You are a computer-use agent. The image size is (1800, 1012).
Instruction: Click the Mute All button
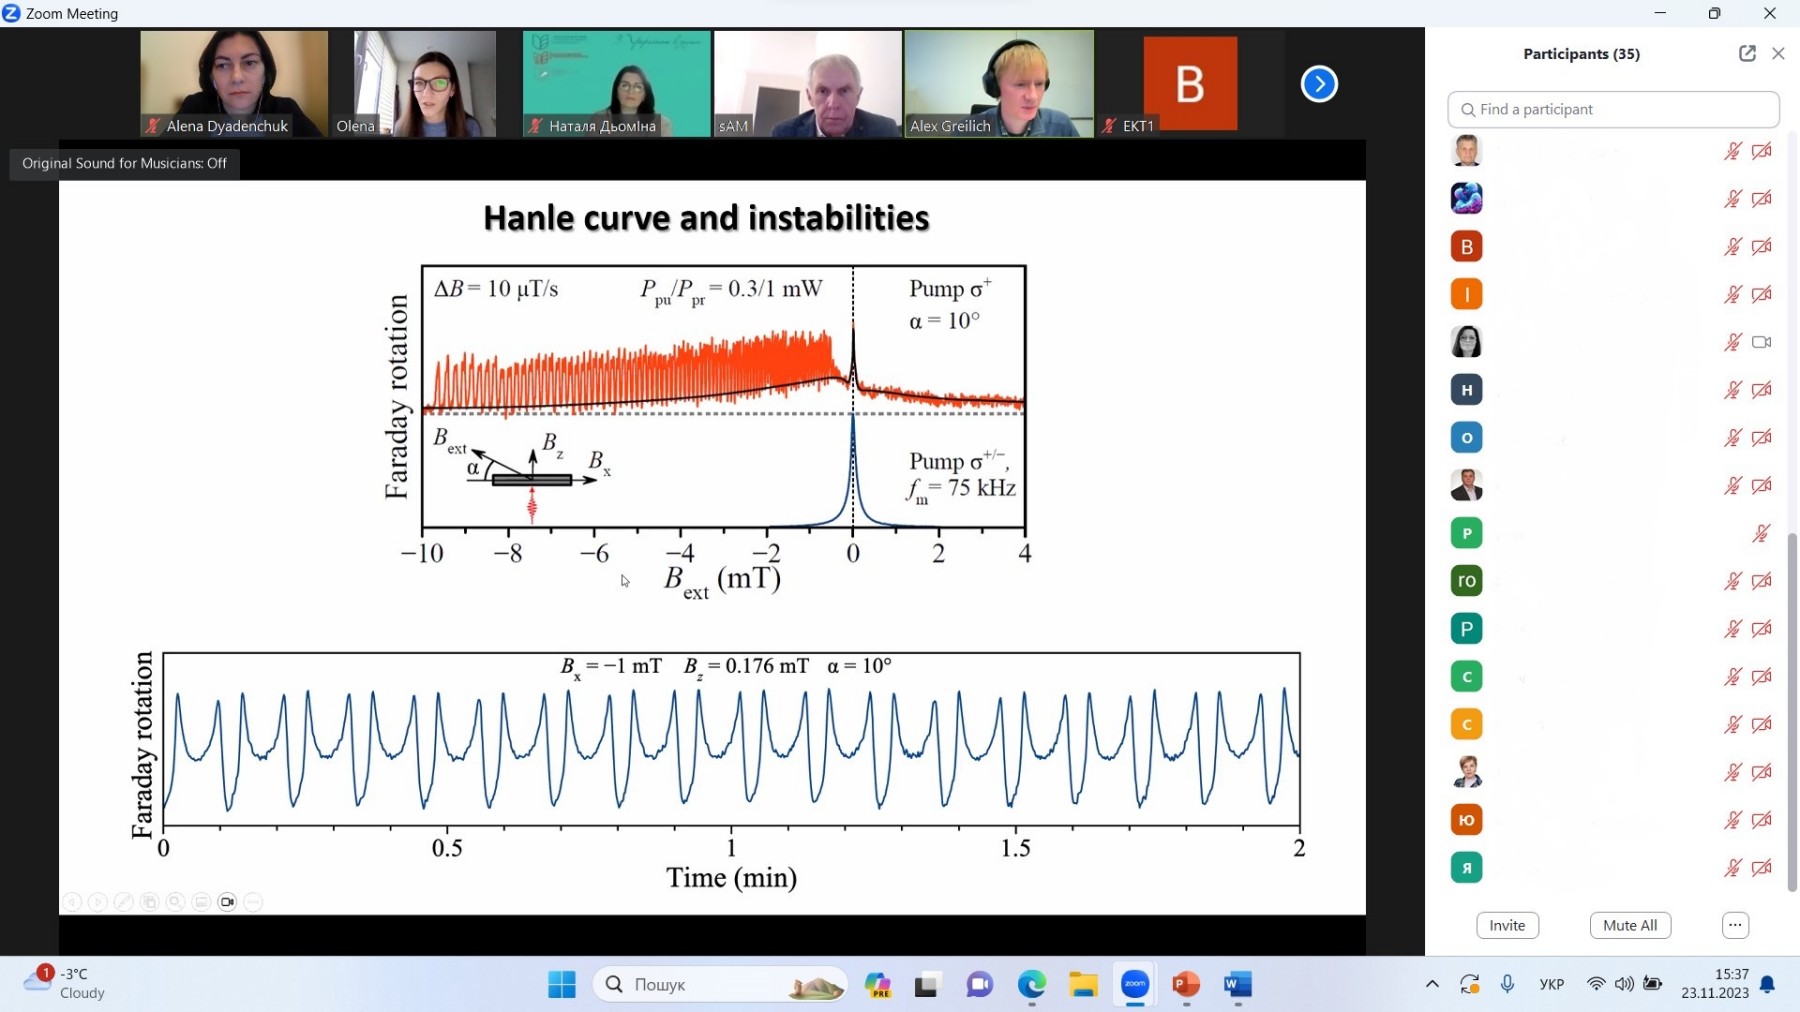[x=1630, y=925]
